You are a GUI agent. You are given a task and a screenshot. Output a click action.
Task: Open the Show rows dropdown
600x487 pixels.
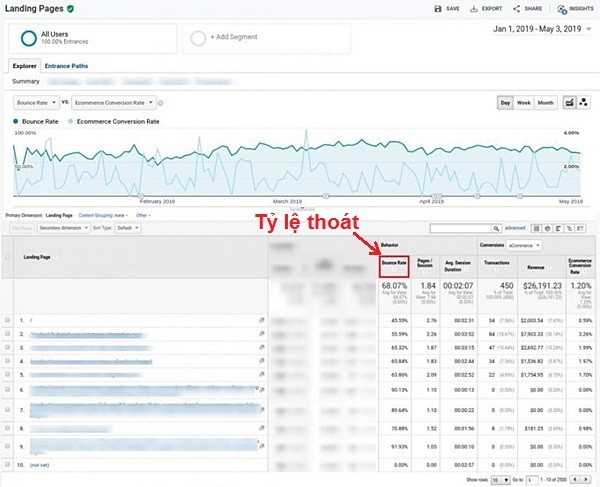click(x=501, y=480)
